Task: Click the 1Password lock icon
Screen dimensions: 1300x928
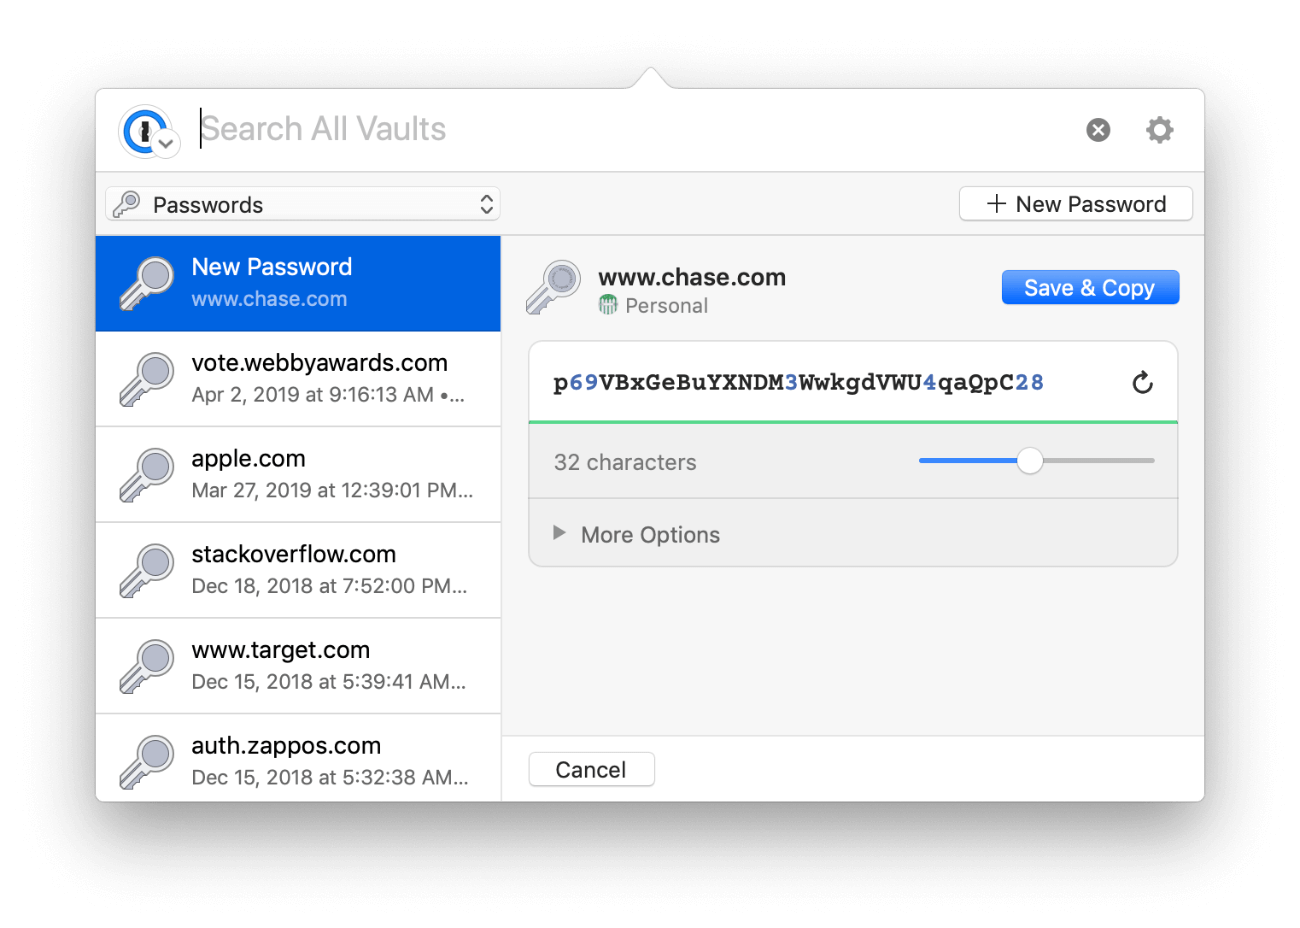Action: click(143, 130)
